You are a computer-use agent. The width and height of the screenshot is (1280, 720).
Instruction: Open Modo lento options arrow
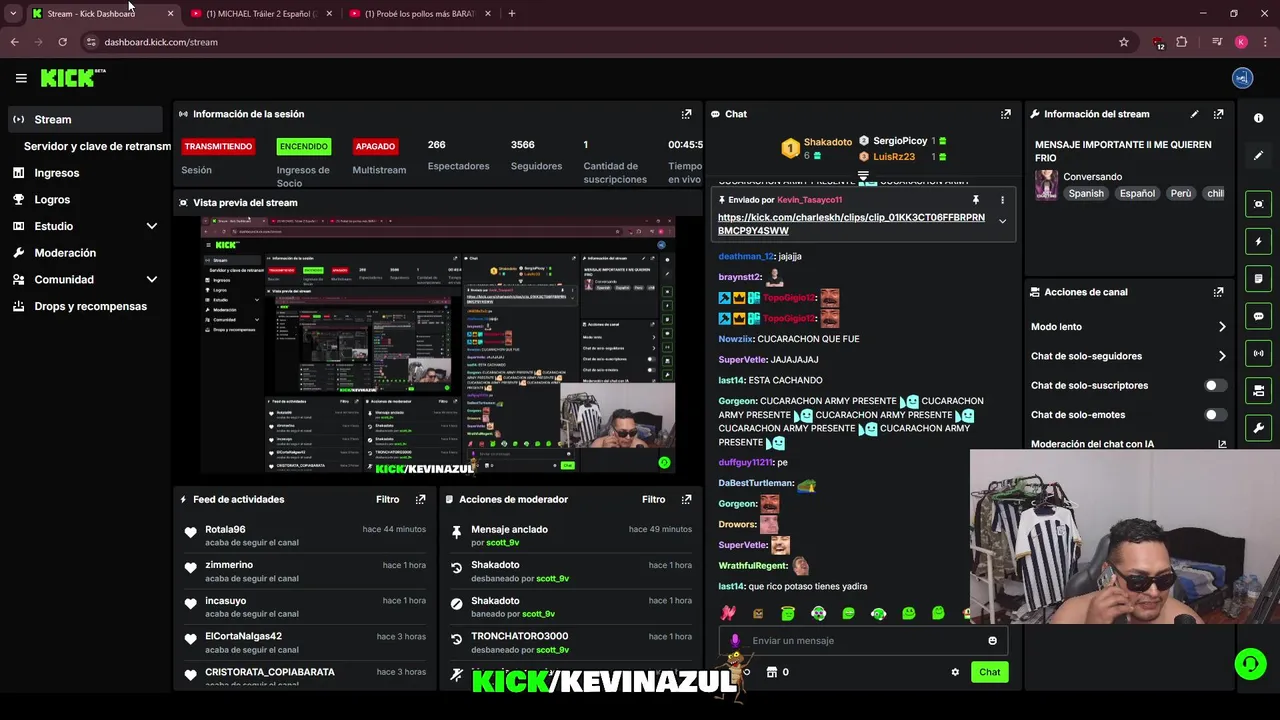(x=1221, y=327)
